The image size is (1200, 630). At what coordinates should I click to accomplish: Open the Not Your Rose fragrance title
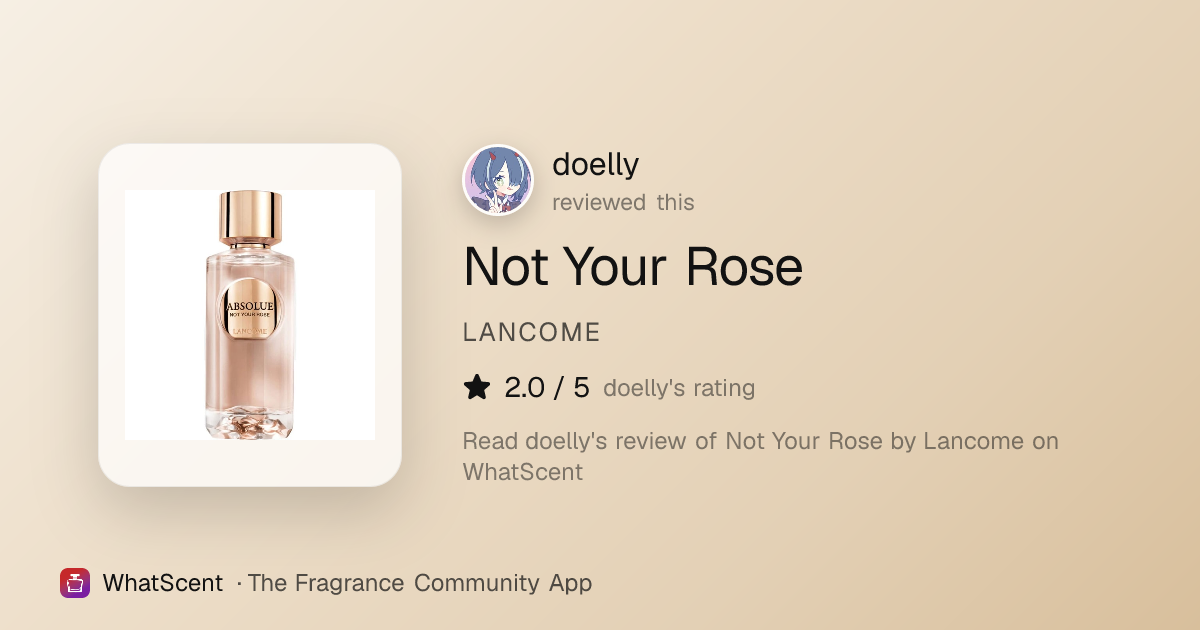pyautogui.click(x=633, y=267)
